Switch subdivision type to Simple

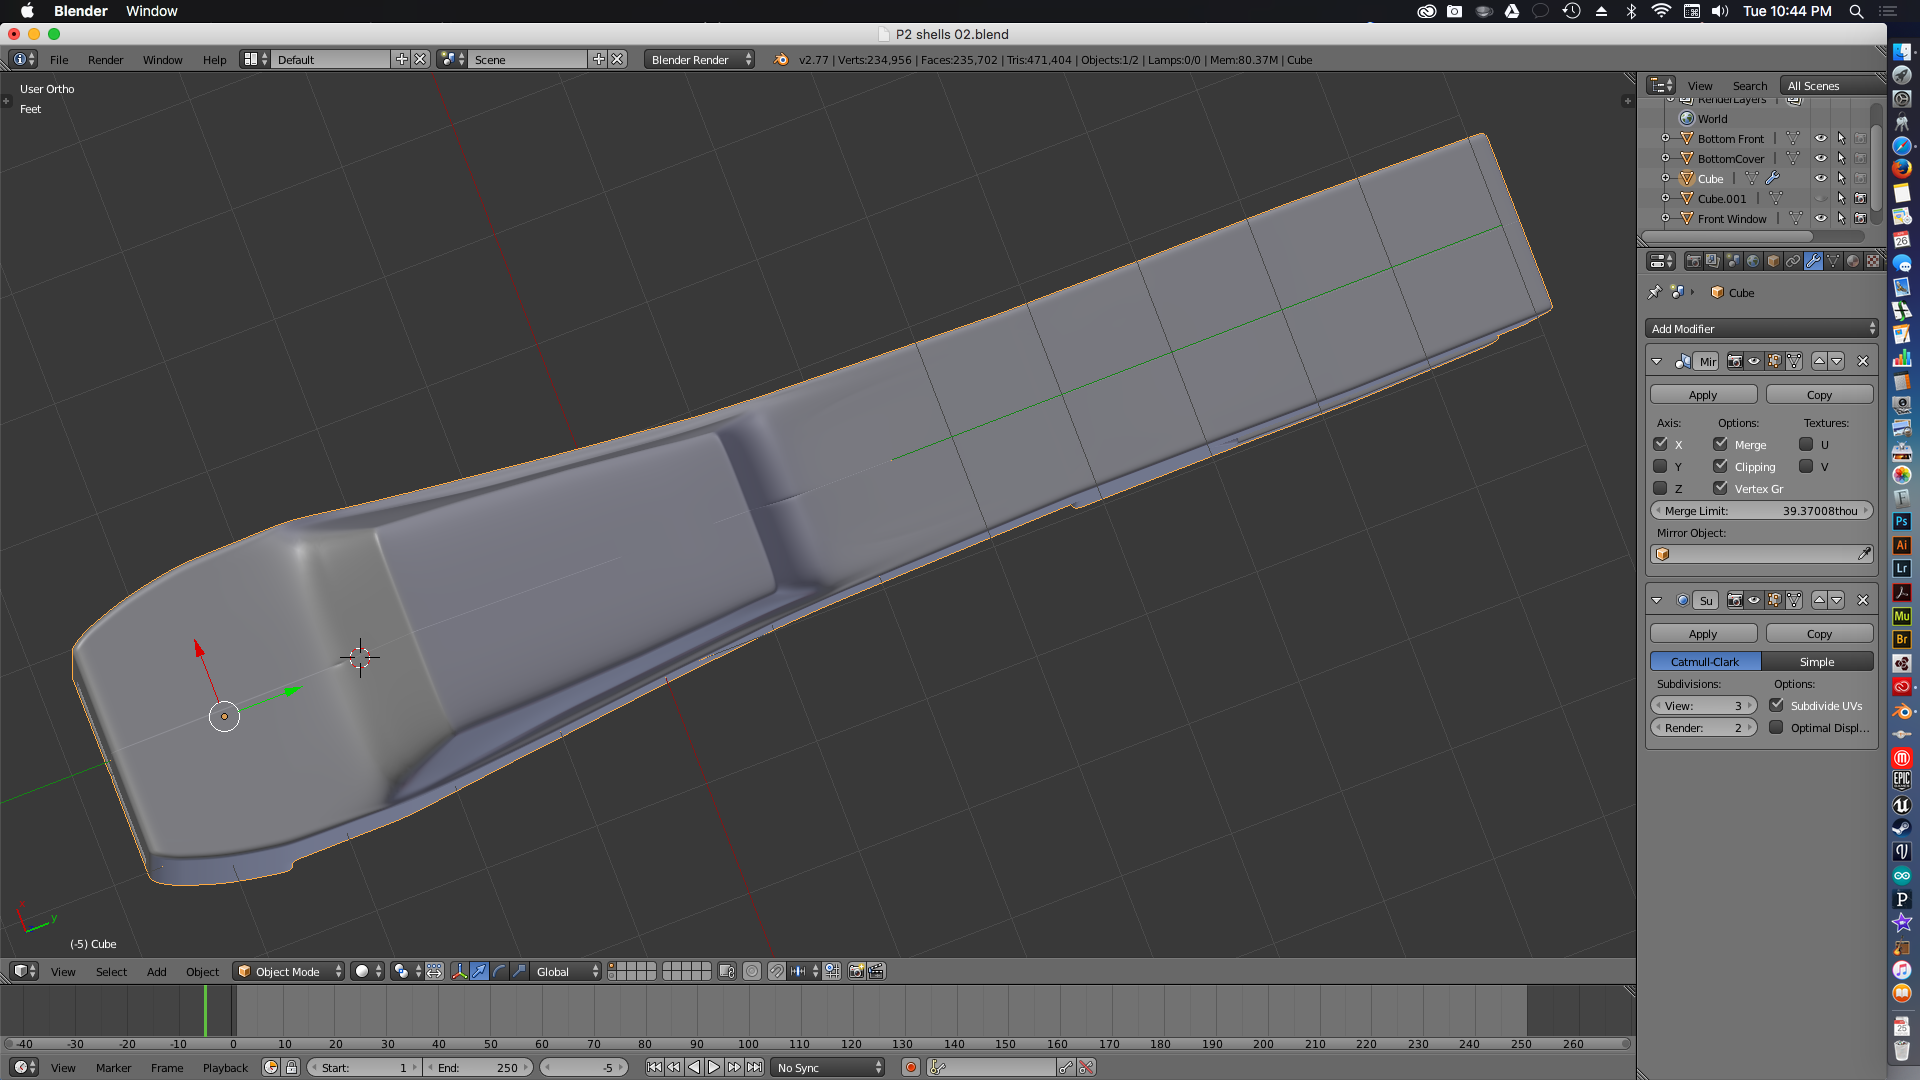click(1817, 661)
